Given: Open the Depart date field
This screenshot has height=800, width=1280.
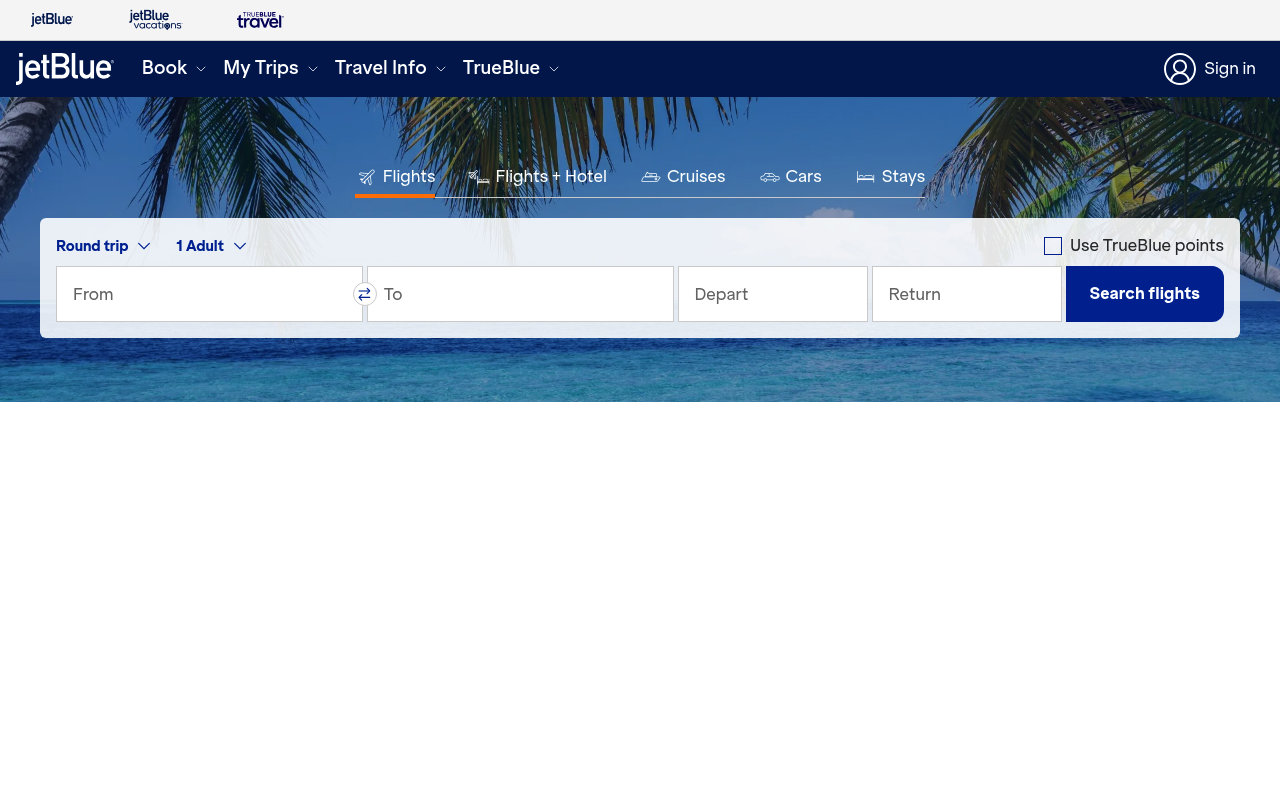Looking at the screenshot, I should click(x=773, y=294).
